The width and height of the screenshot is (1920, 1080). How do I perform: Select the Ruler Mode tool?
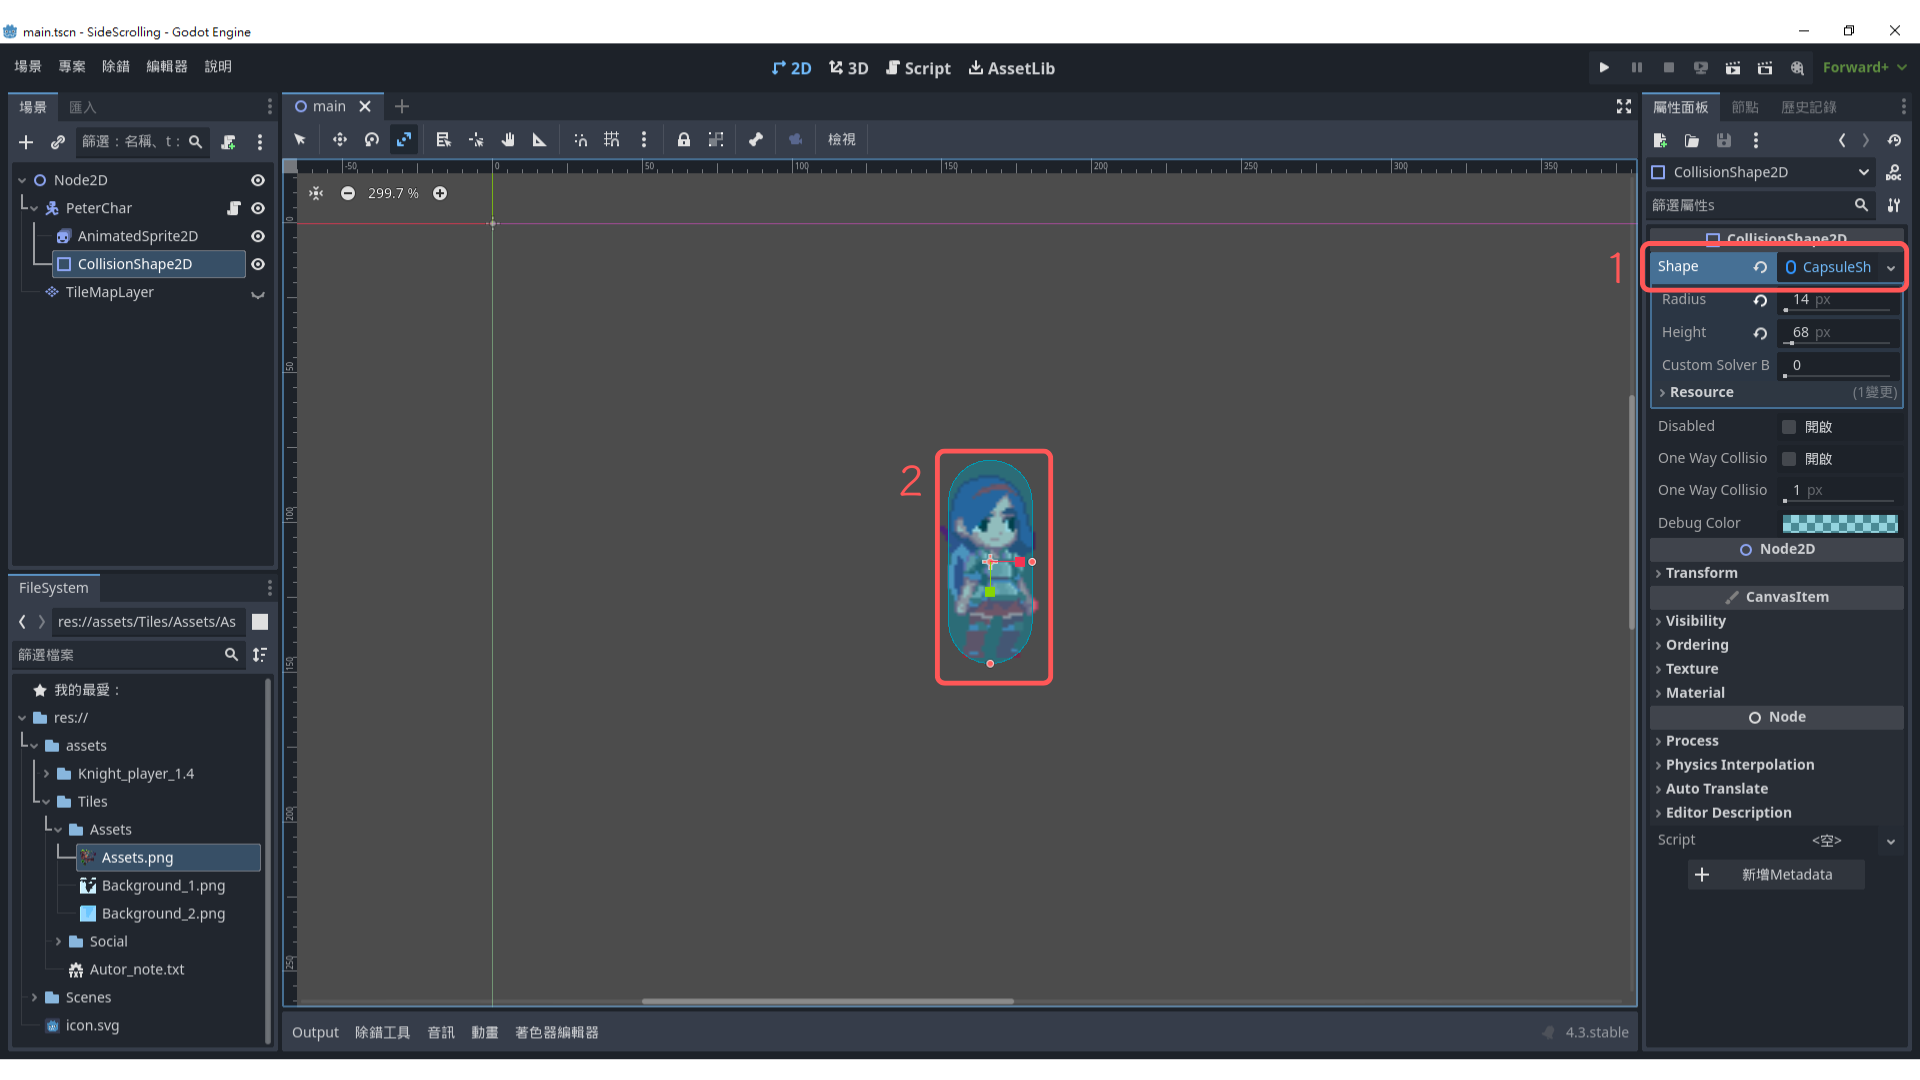539,140
